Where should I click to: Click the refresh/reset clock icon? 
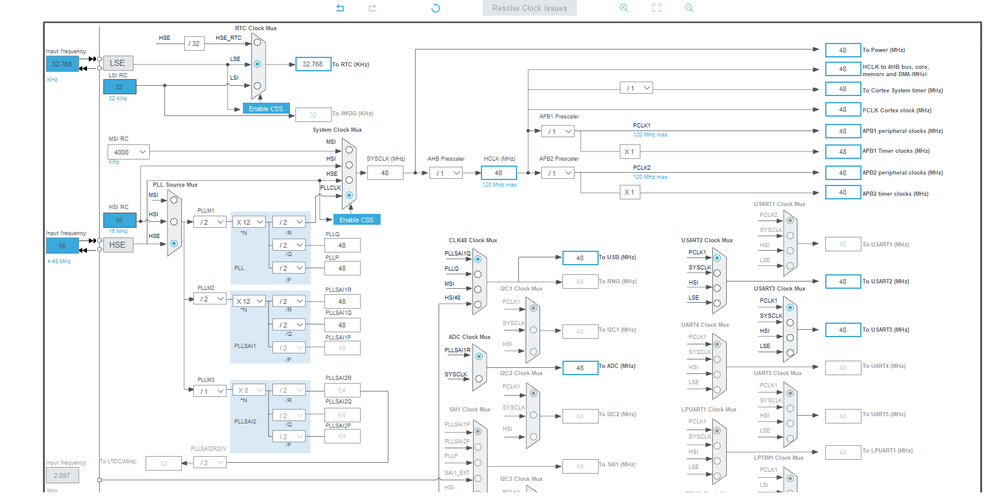(435, 8)
